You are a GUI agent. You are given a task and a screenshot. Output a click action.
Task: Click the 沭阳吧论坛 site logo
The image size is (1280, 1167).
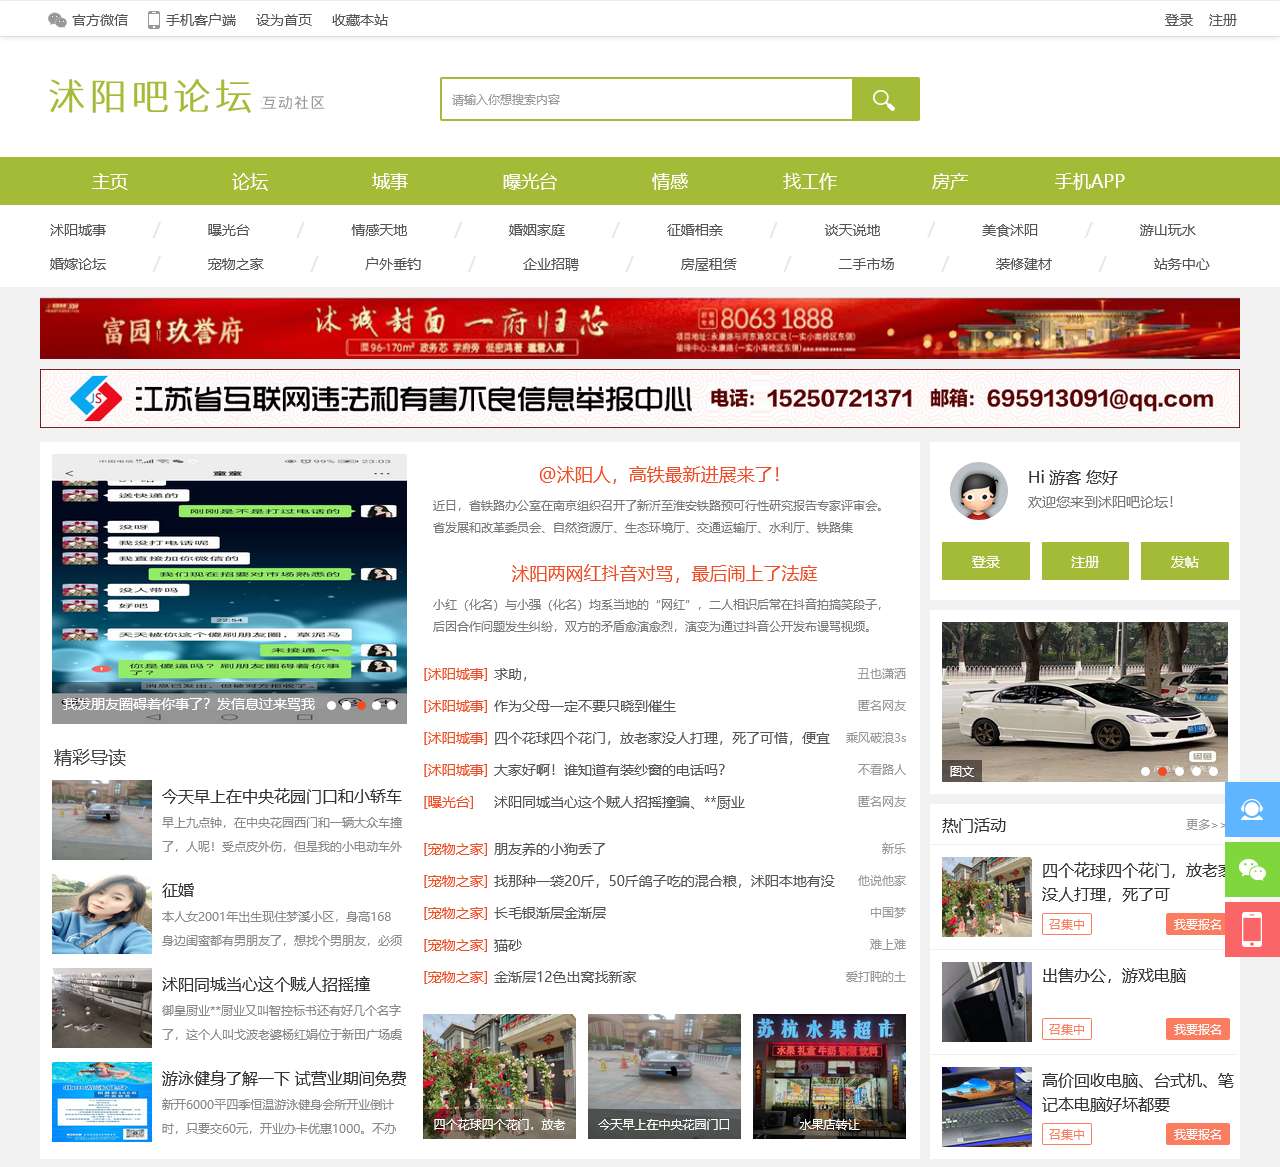click(x=150, y=97)
